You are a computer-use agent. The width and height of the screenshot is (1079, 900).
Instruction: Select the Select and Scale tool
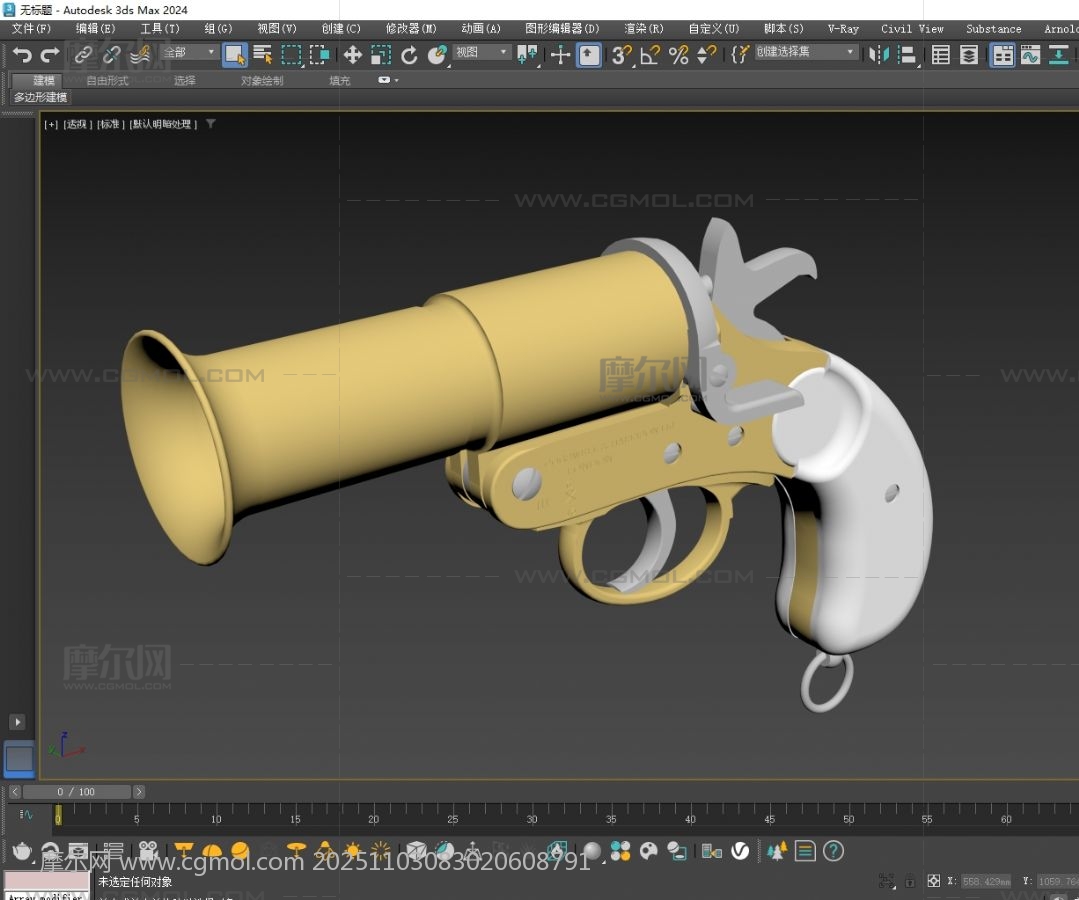(x=381, y=55)
